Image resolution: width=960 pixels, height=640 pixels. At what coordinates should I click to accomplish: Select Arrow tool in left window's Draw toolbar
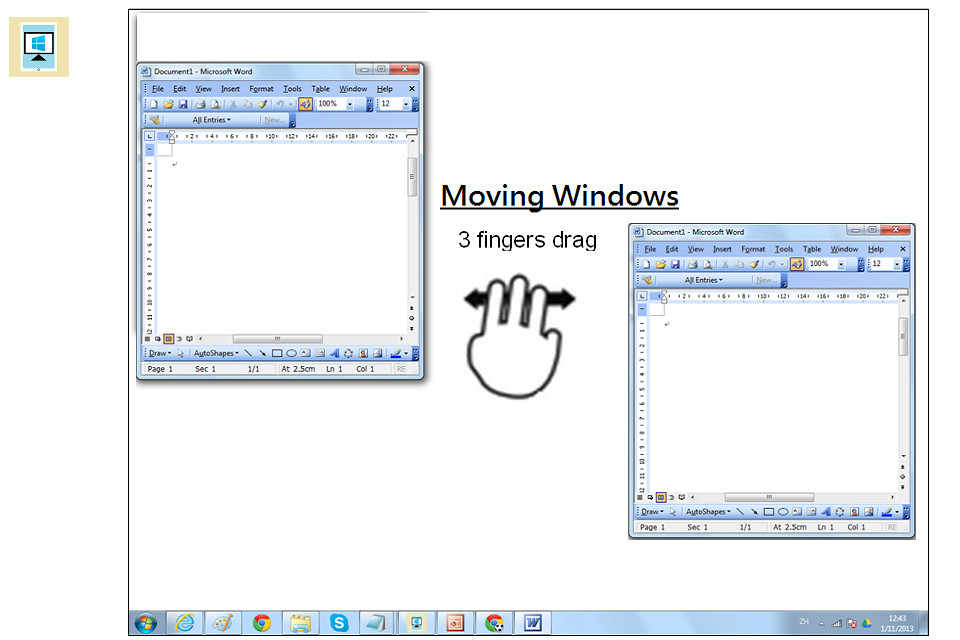tap(262, 353)
